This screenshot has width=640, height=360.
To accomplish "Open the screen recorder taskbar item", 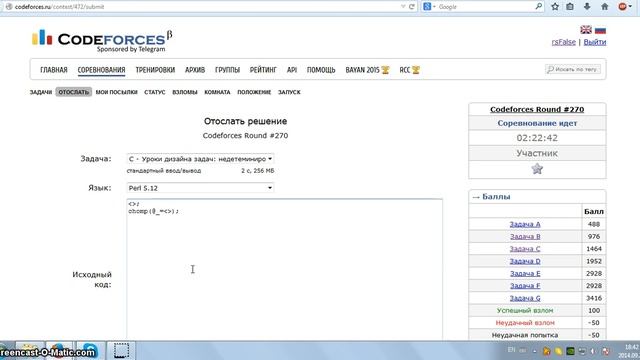I will 121,350.
